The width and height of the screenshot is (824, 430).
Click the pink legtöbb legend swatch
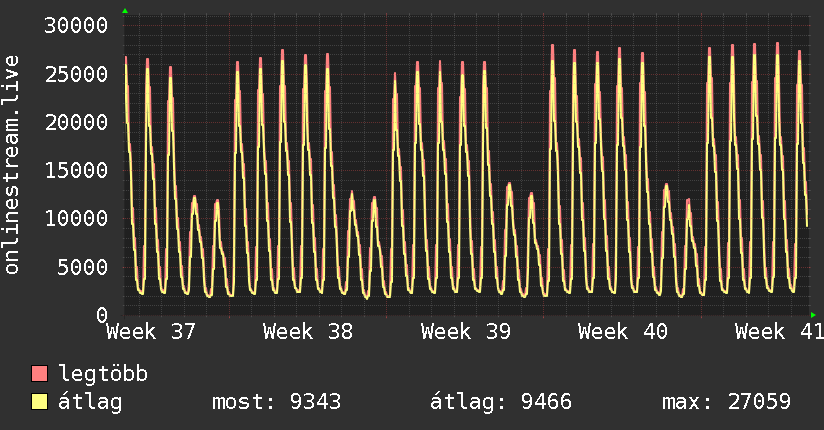[39, 373]
